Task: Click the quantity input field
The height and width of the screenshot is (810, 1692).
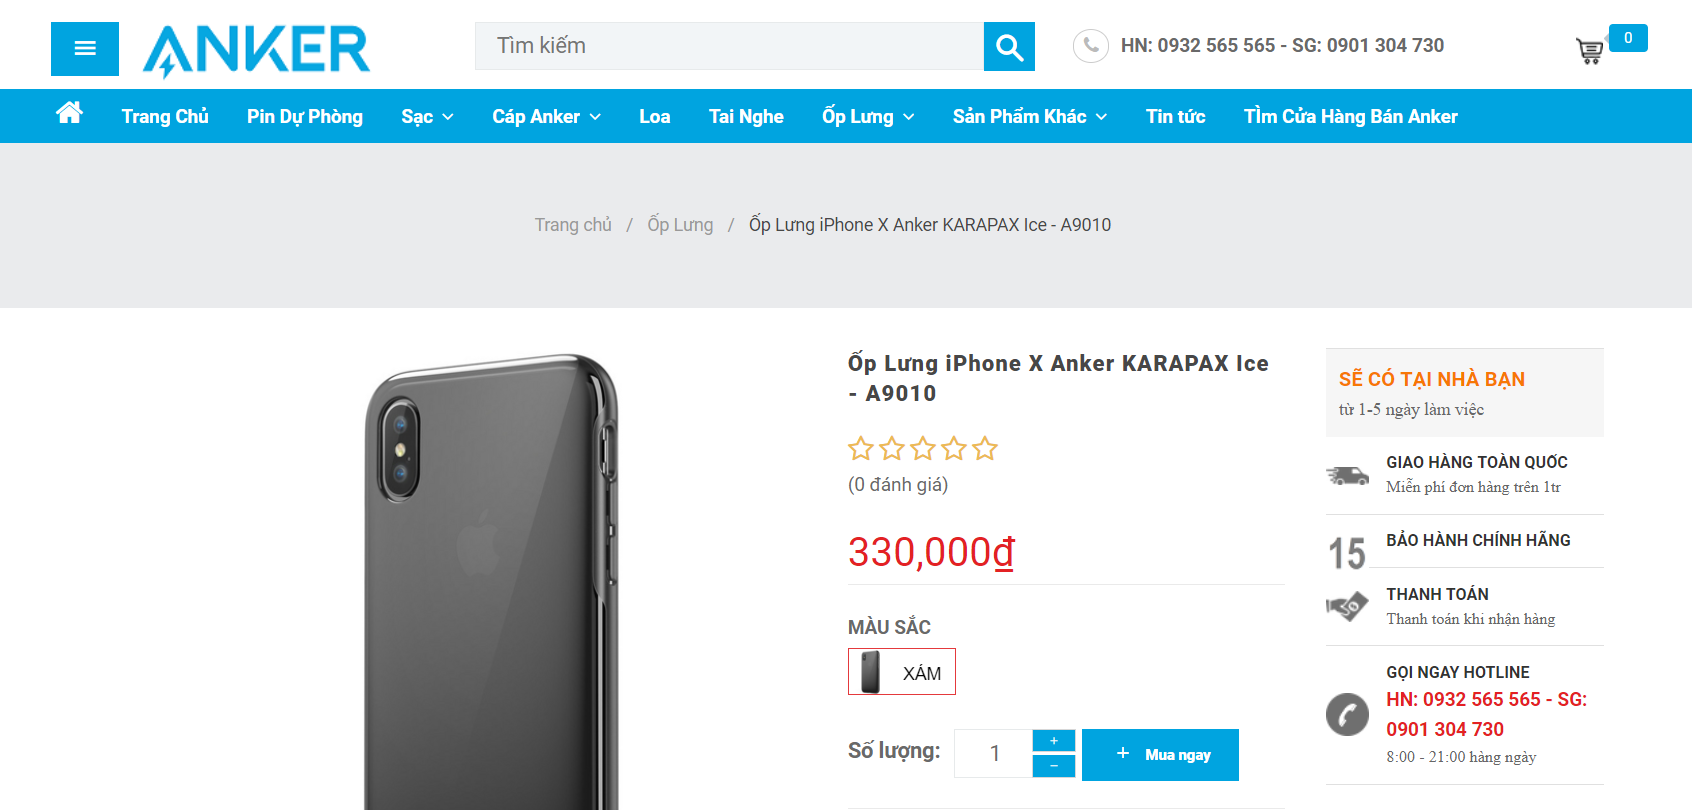Action: pos(994,754)
